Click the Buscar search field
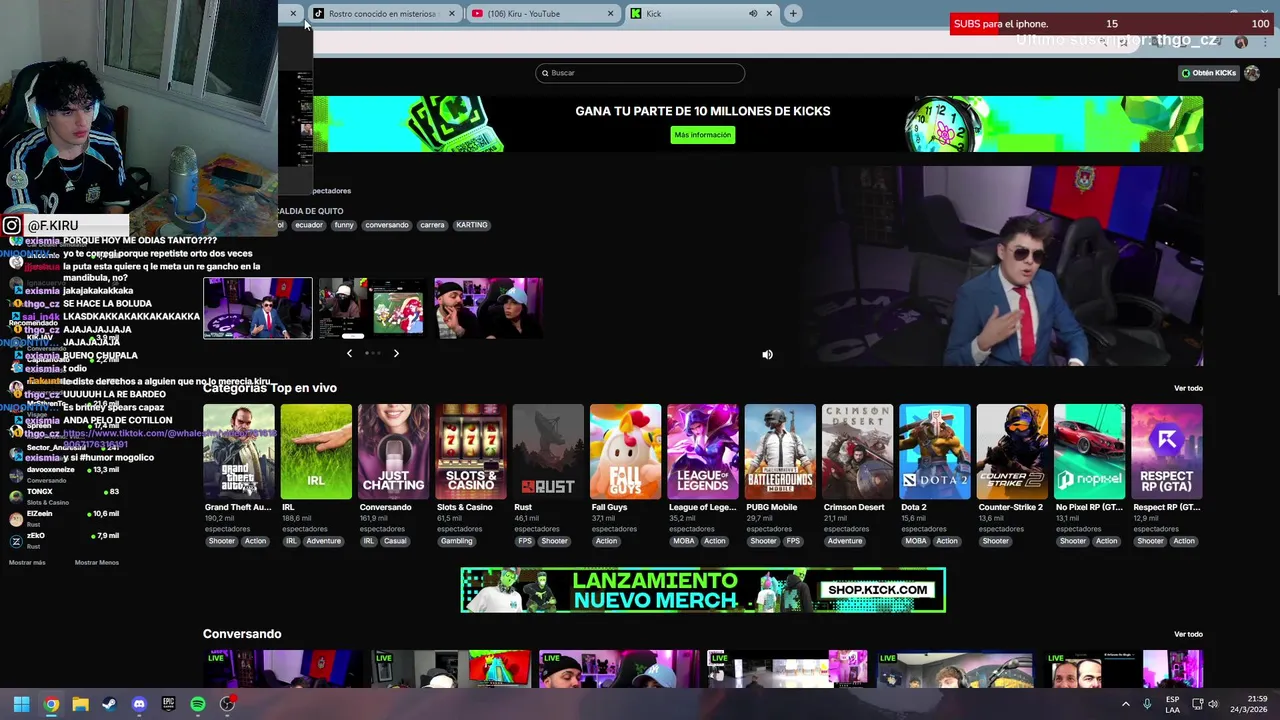1280x720 pixels. click(x=640, y=73)
